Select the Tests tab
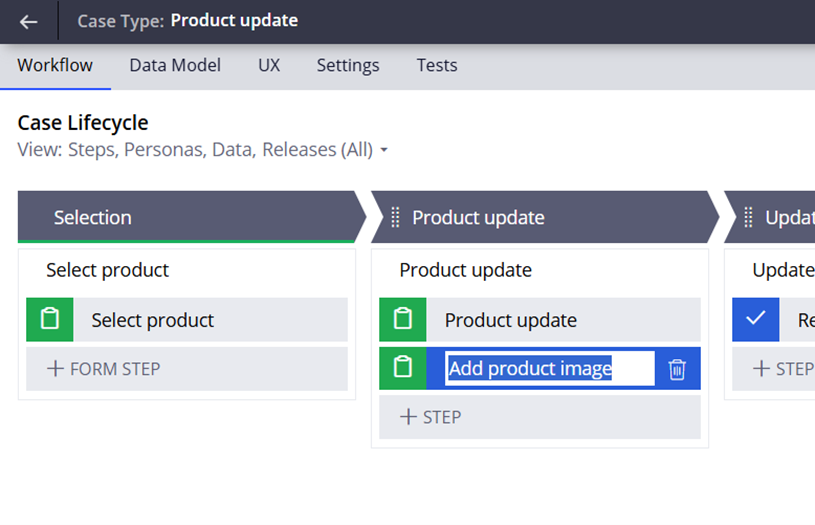Viewport: 815px width, 525px height. 437,65
